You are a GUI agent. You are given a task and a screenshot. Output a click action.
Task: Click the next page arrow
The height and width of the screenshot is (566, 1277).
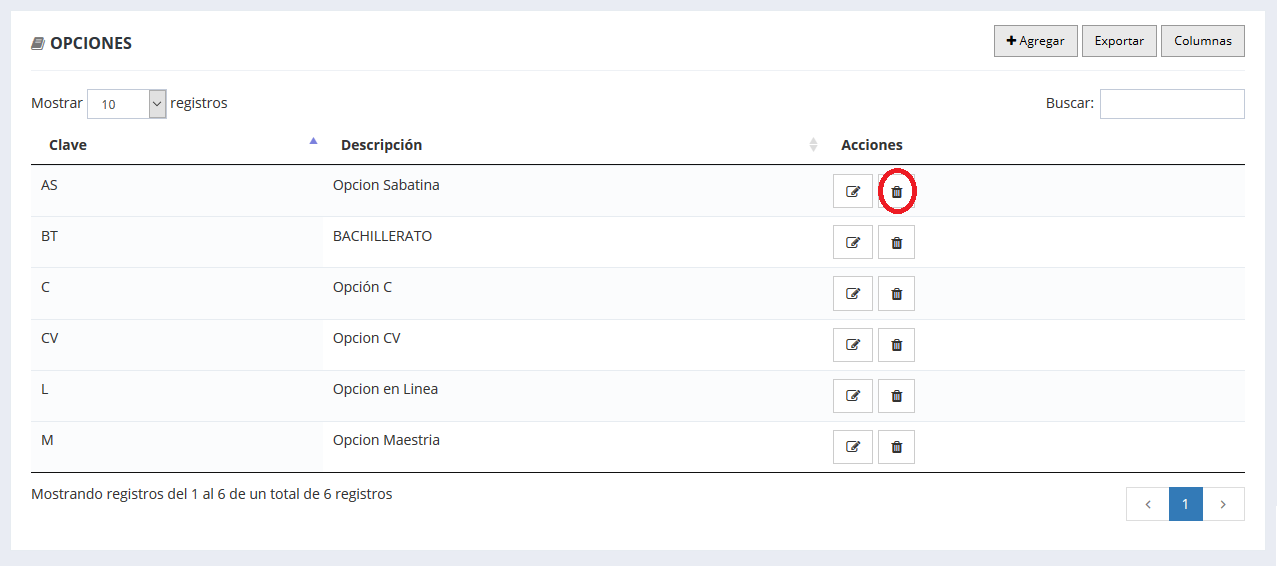pyautogui.click(x=1223, y=504)
